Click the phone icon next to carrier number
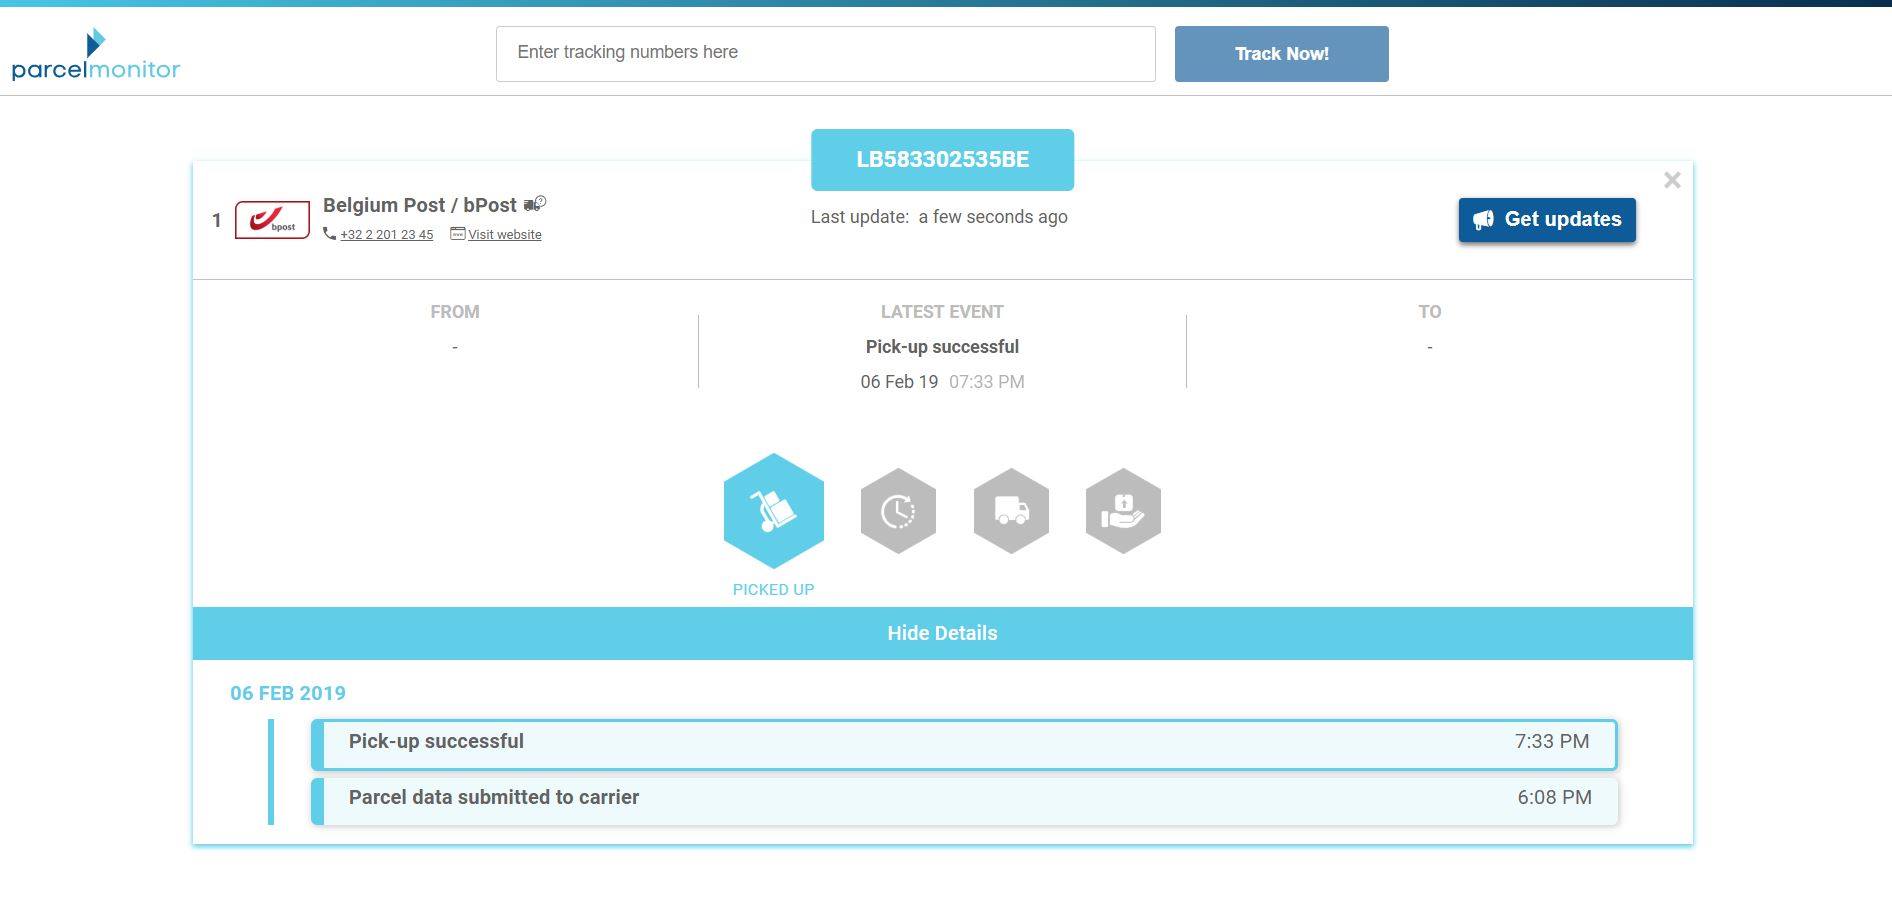1892x898 pixels. pyautogui.click(x=329, y=234)
